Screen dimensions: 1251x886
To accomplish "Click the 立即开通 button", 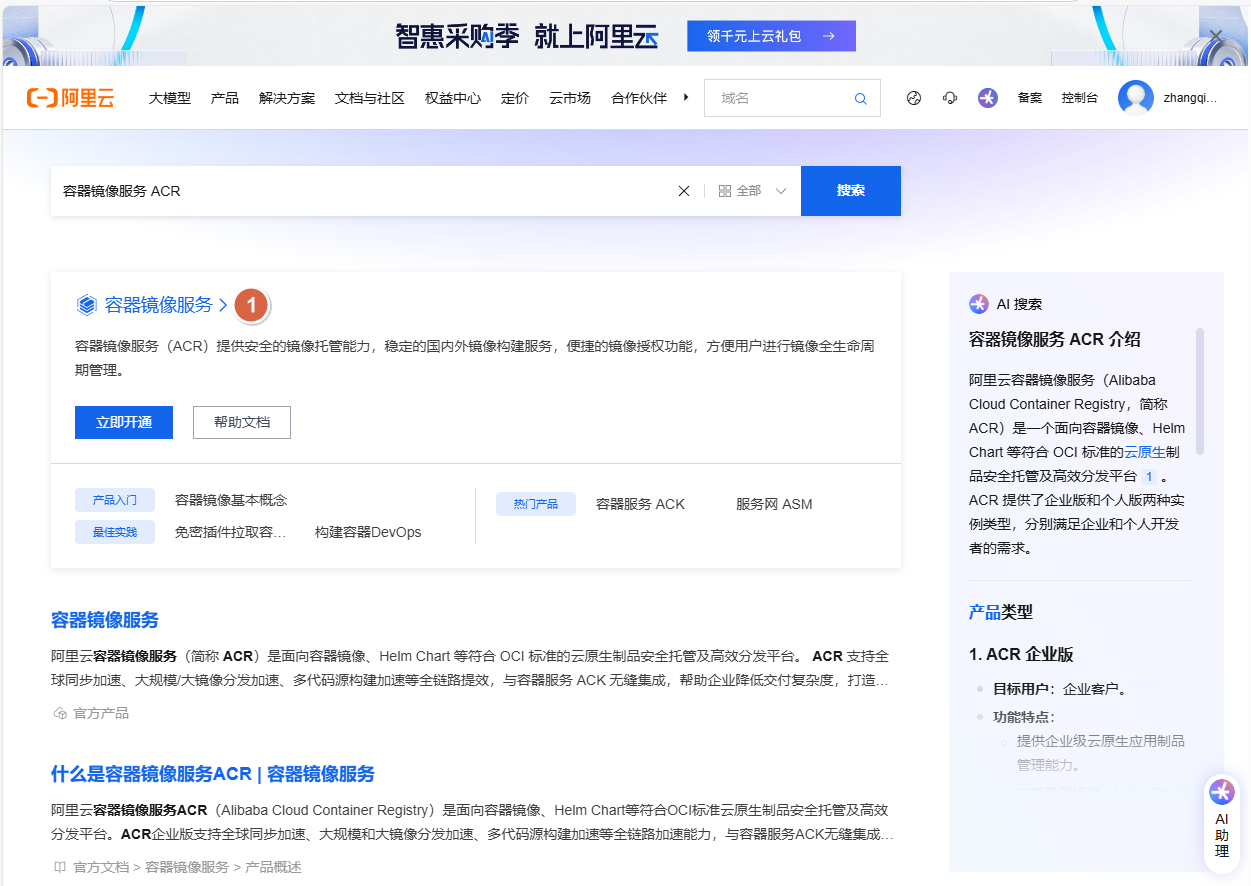I will click(x=124, y=422).
